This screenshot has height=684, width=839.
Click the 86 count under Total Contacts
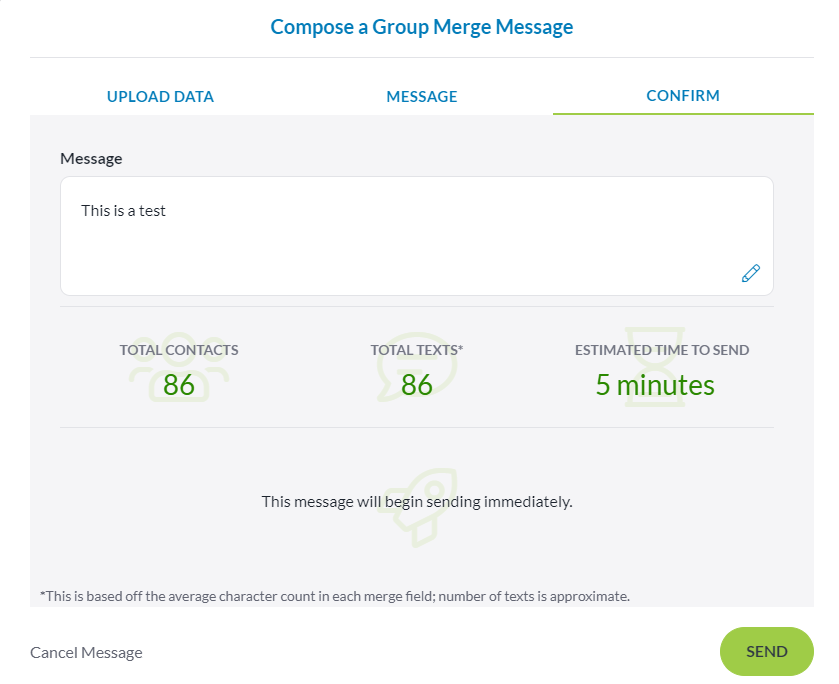coord(179,385)
